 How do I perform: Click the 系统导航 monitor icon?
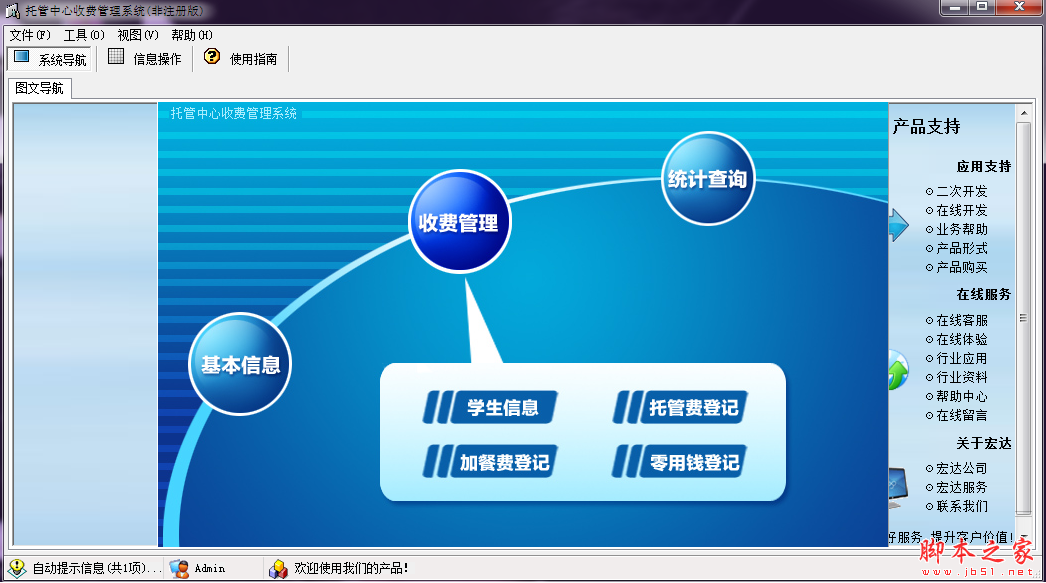click(x=21, y=57)
